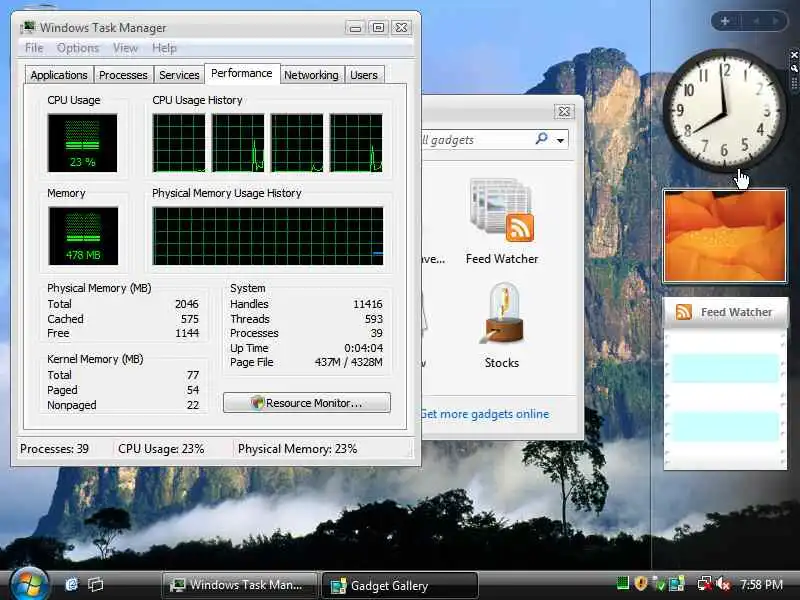Click the Clock gadget drag handle

[794, 83]
